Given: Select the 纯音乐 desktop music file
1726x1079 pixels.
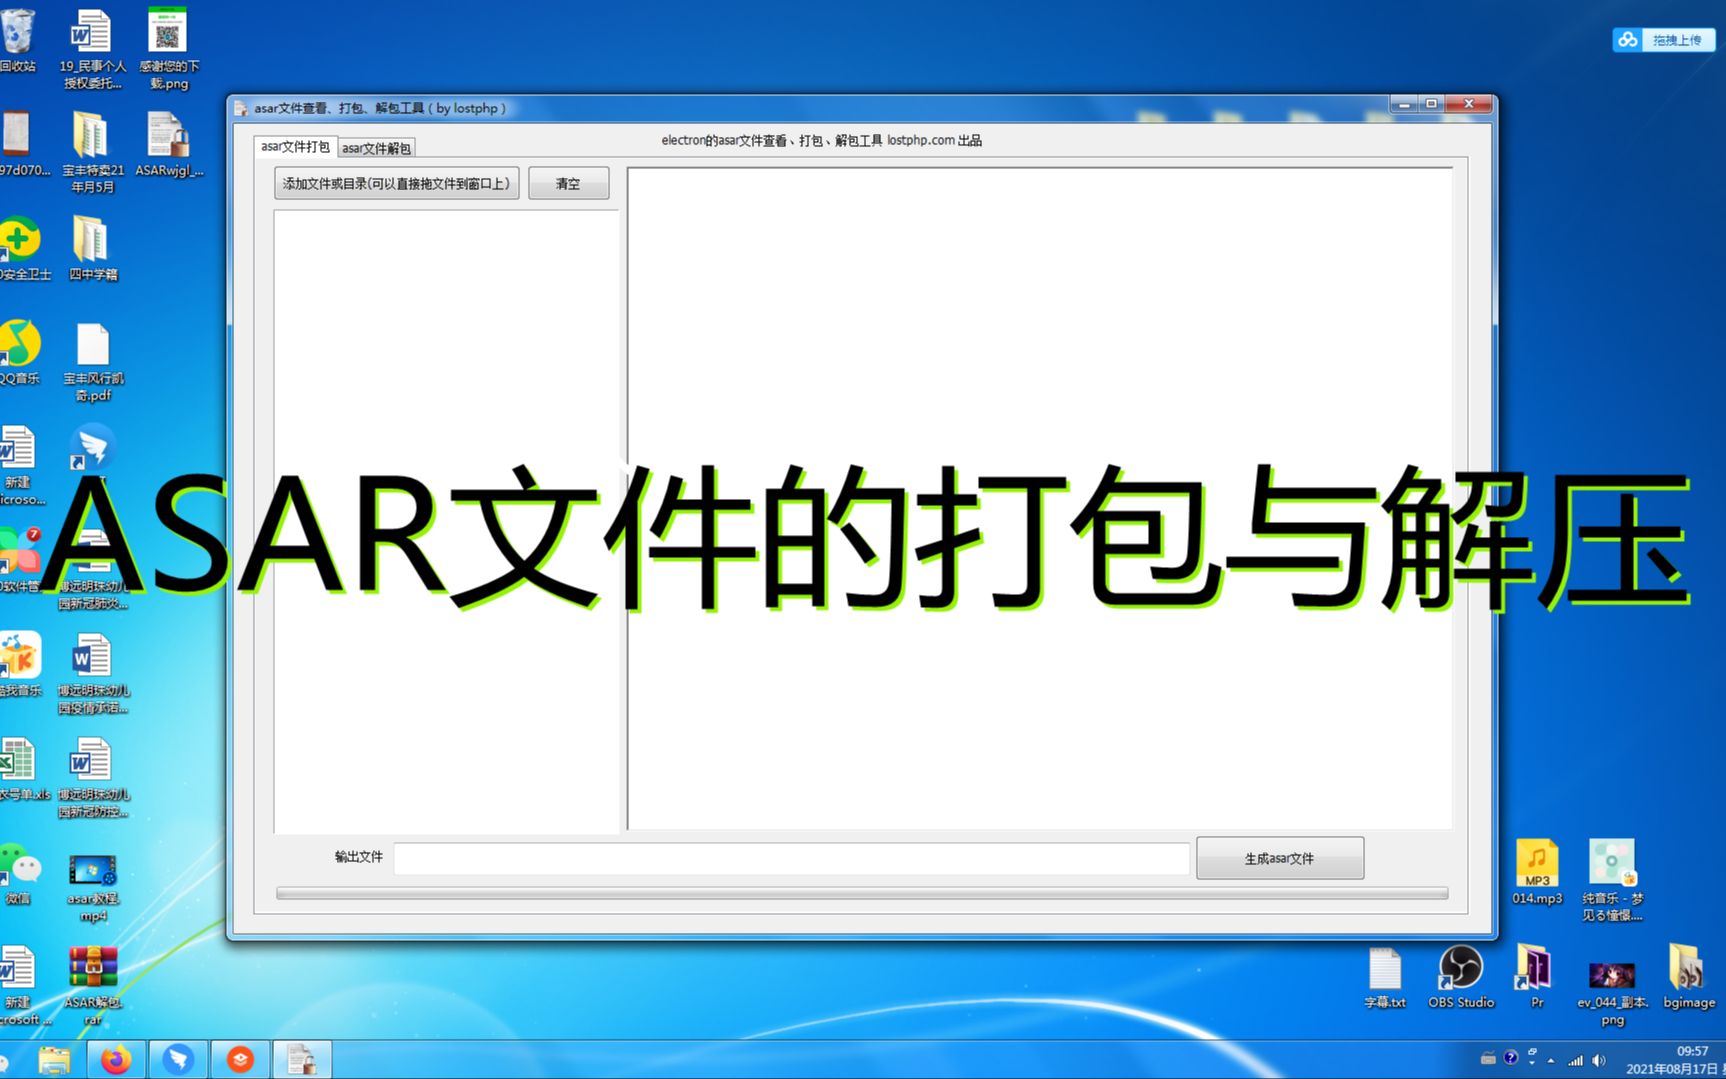Looking at the screenshot, I should click(1612, 880).
